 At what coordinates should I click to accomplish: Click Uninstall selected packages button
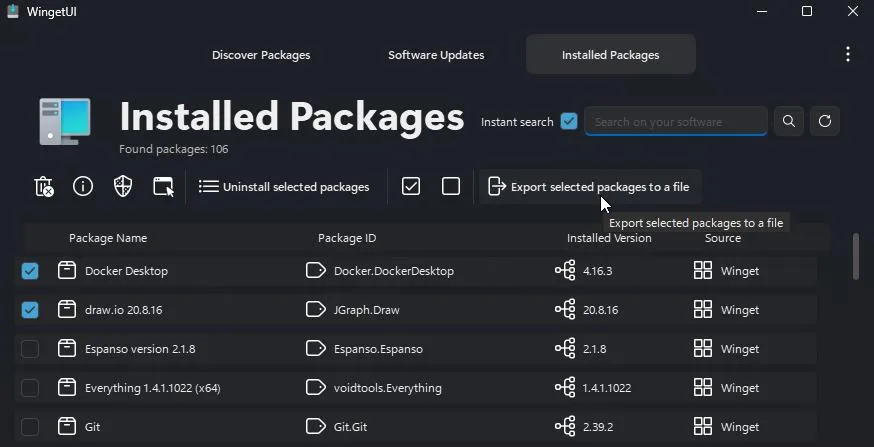tap(284, 187)
